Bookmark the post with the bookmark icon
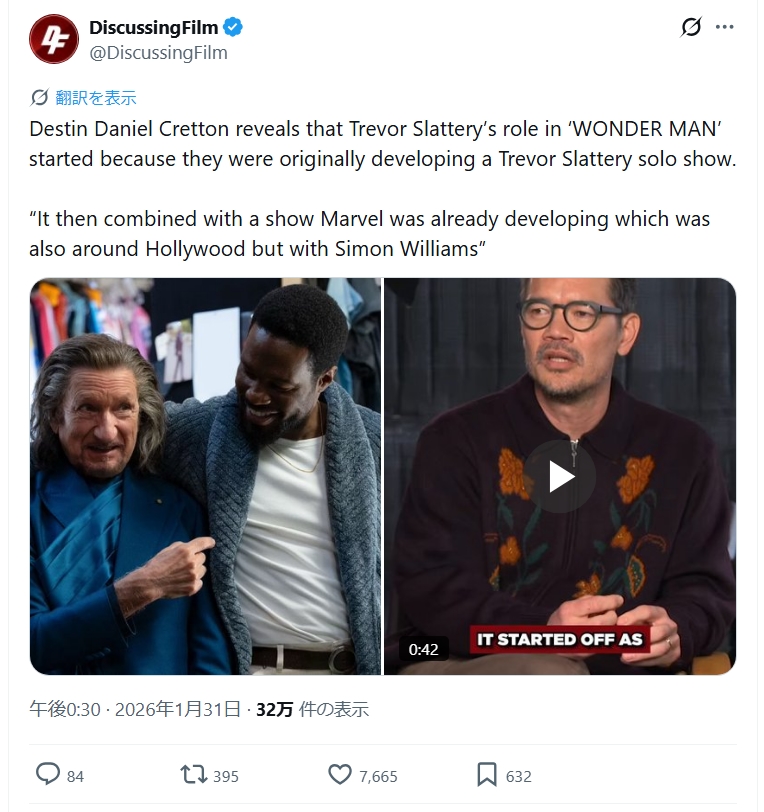Viewport: 764px width, 812px height. [x=487, y=775]
